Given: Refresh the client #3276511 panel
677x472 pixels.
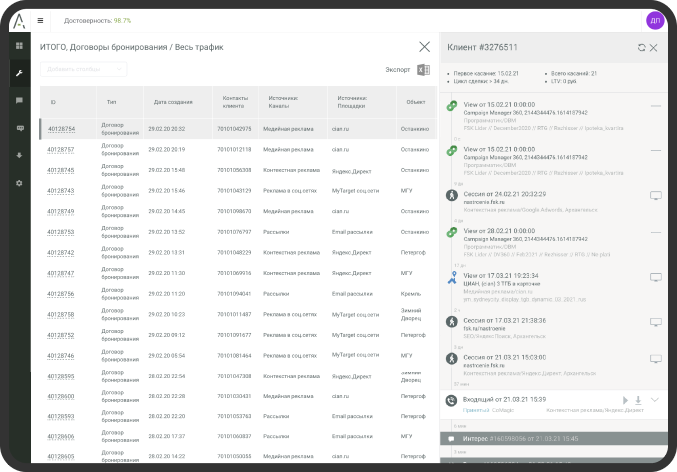Looking at the screenshot, I should click(x=641, y=47).
